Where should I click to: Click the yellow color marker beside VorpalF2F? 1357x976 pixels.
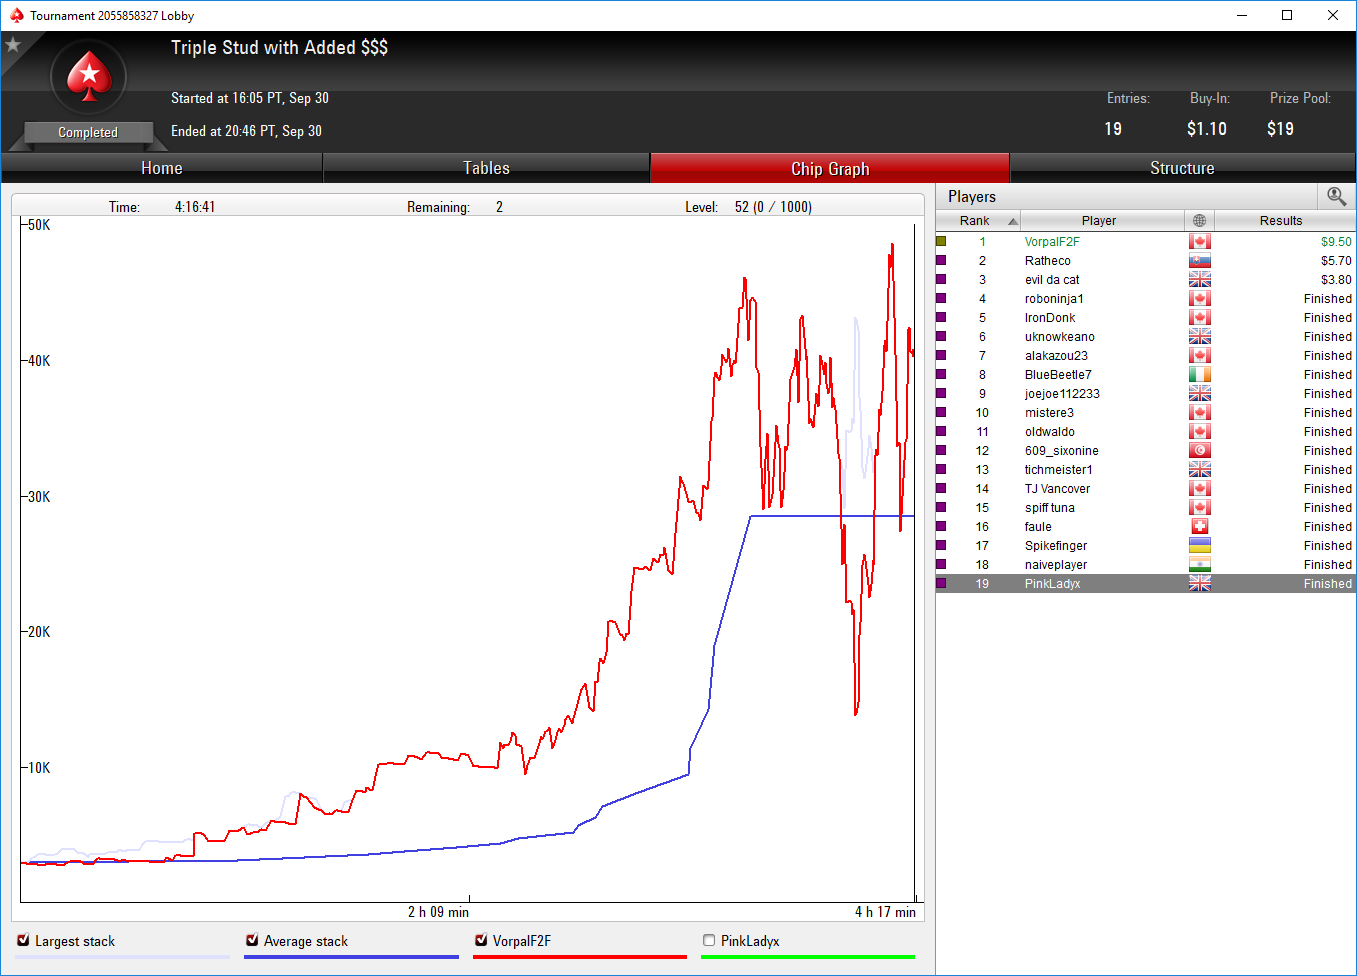(941, 241)
